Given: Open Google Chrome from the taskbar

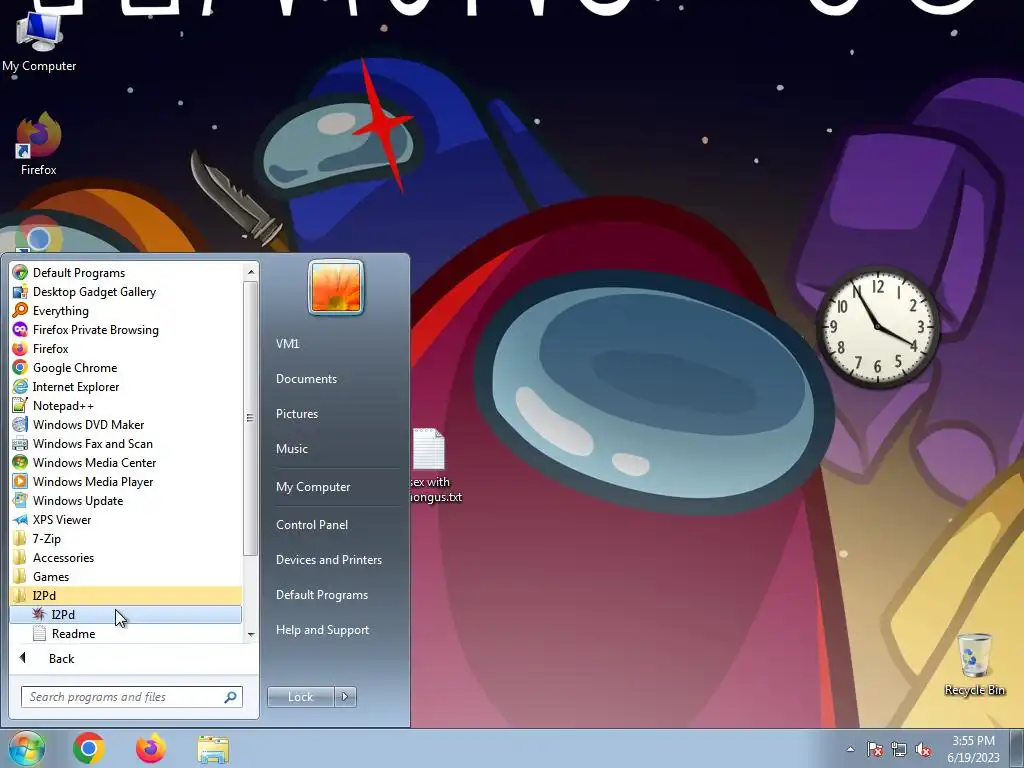Looking at the screenshot, I should [x=89, y=748].
